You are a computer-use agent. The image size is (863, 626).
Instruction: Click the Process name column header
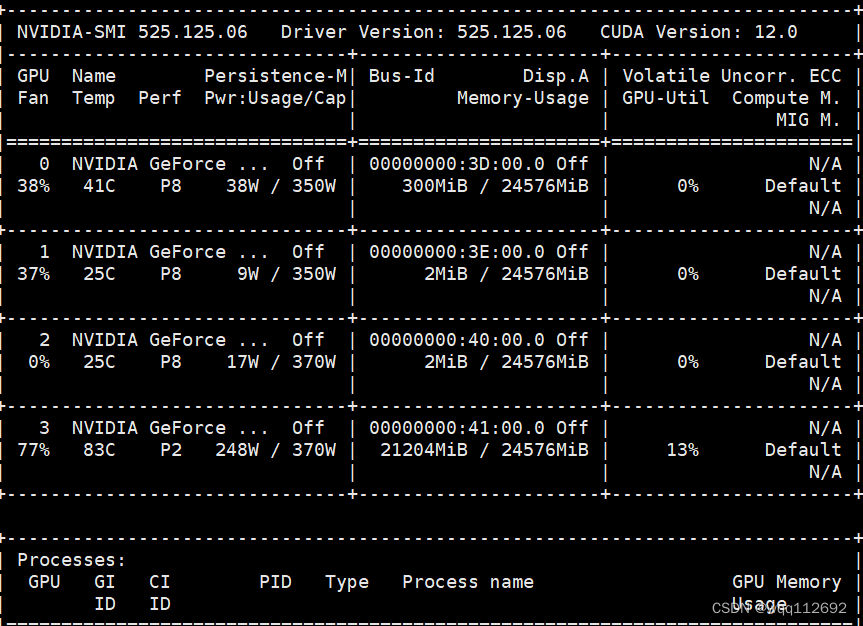pyautogui.click(x=468, y=583)
